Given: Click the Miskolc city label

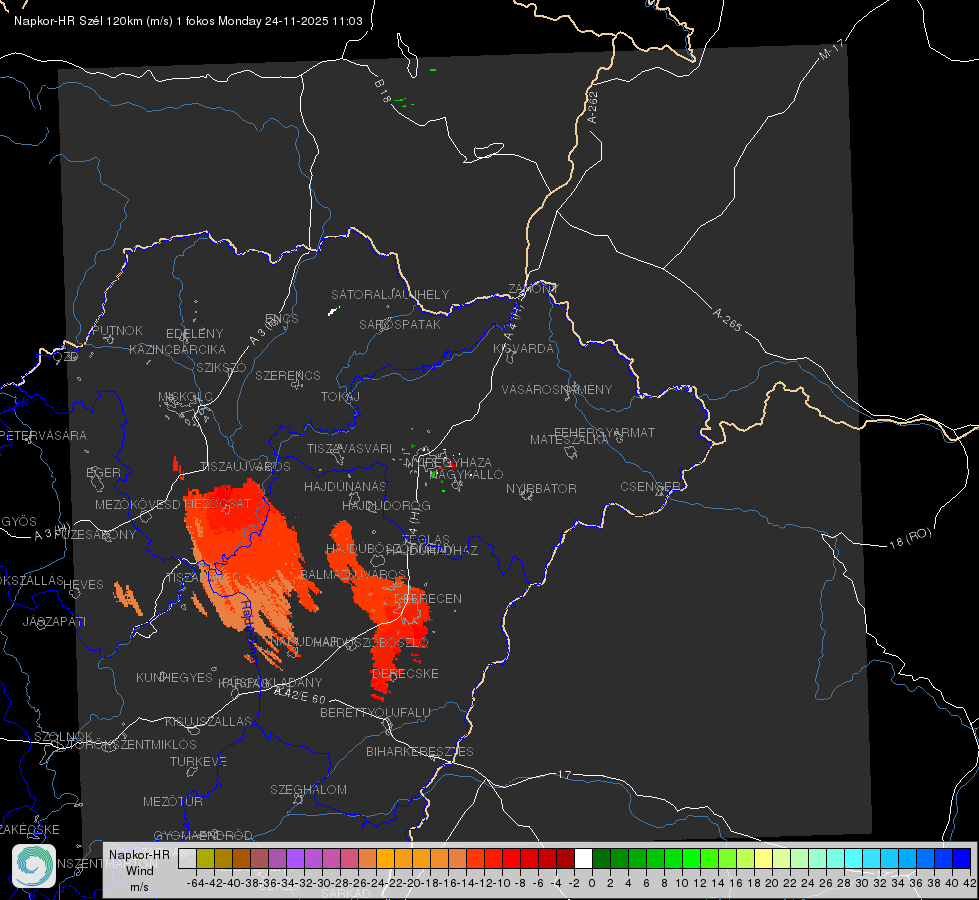Looking at the screenshot, I should [x=185, y=397].
